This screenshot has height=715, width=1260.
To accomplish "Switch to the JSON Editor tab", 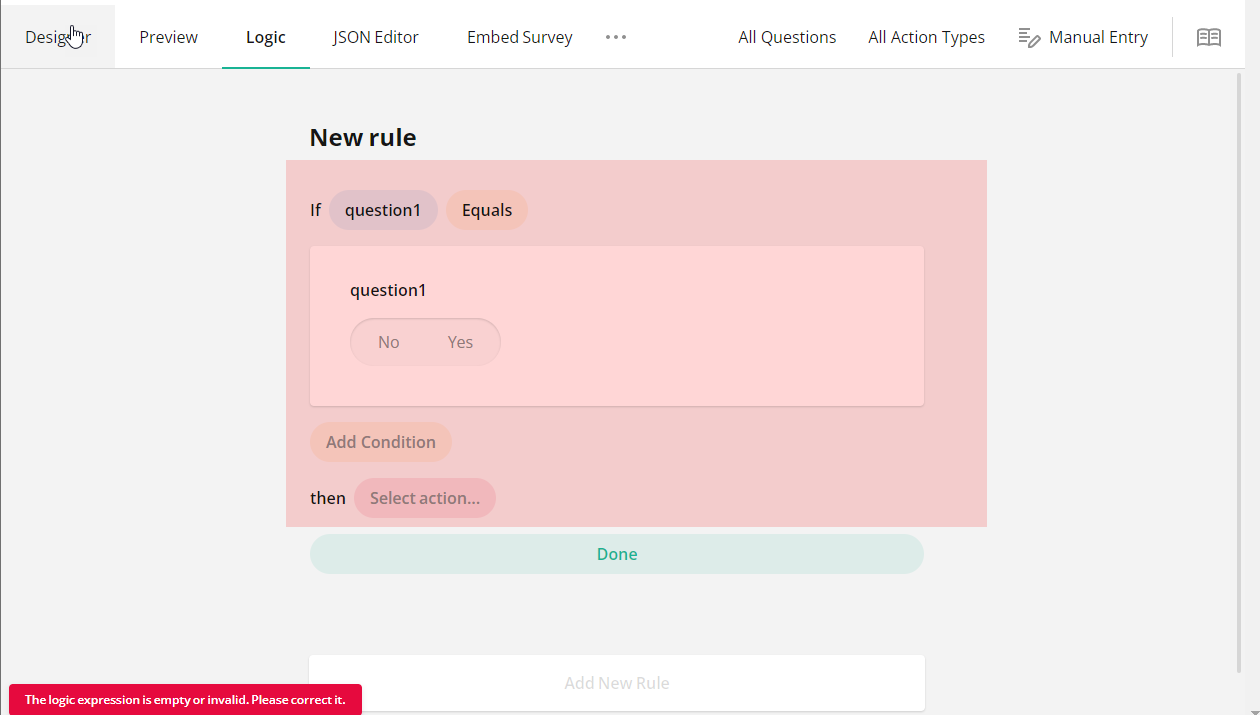I will coord(376,37).
